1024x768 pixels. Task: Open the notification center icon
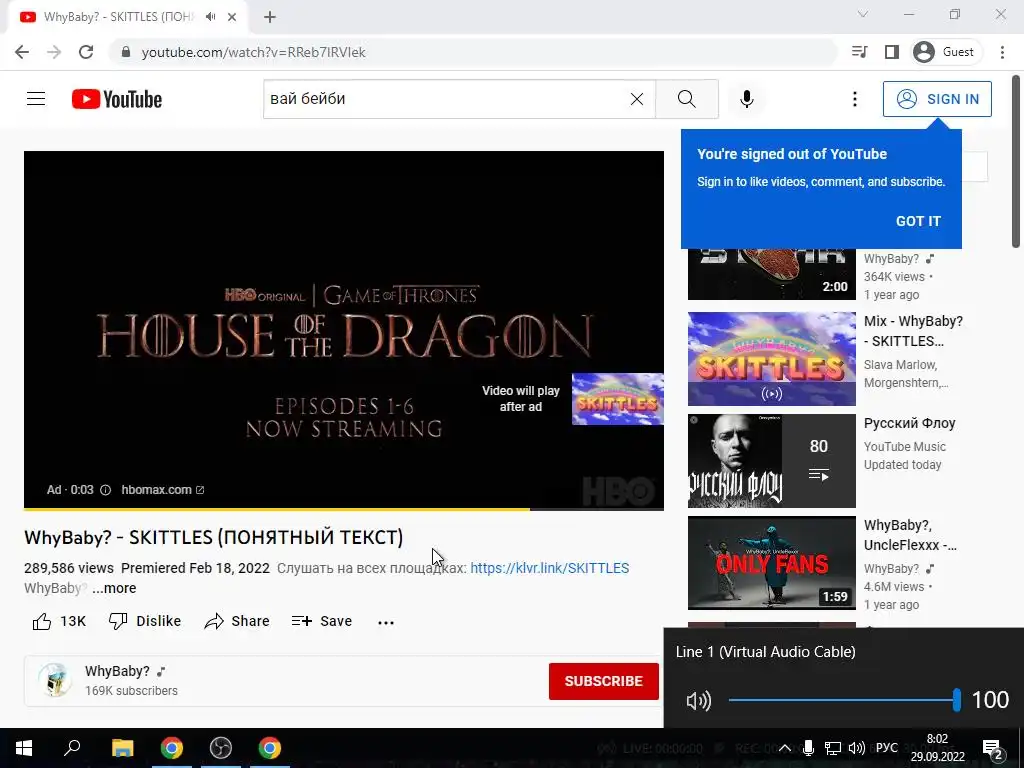pos(993,748)
